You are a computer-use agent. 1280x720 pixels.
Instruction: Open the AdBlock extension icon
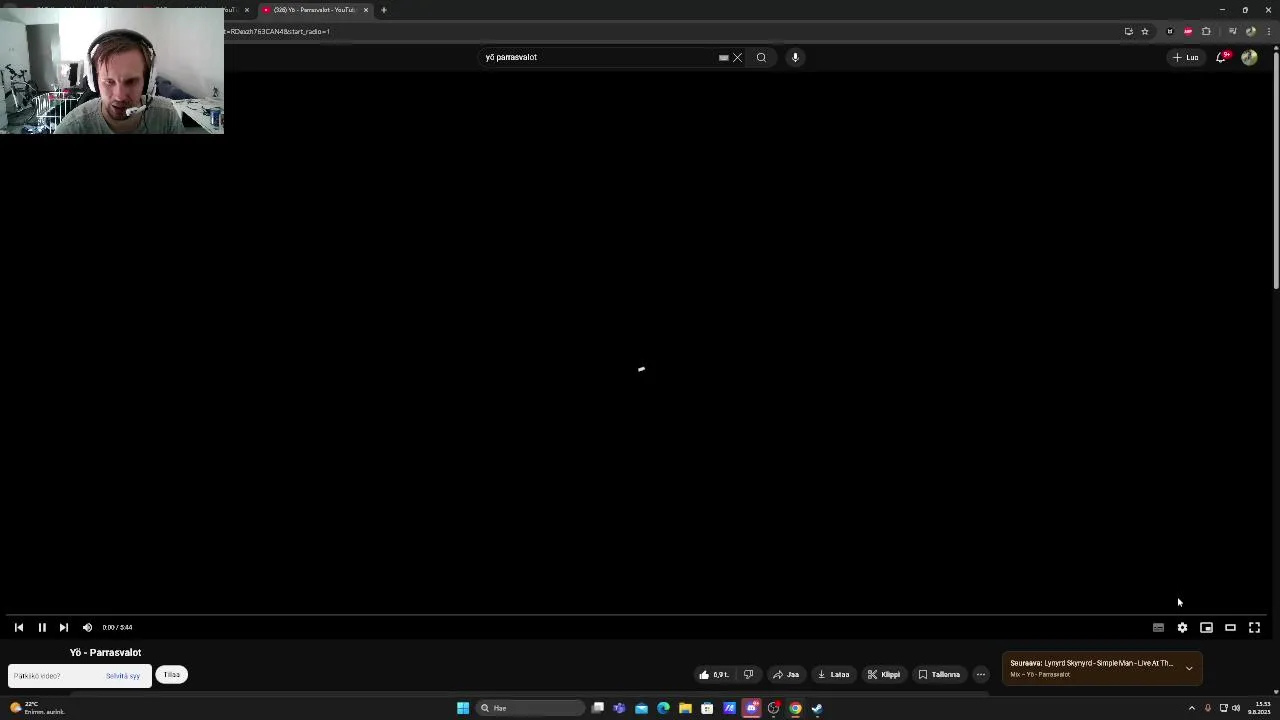pos(1188,31)
